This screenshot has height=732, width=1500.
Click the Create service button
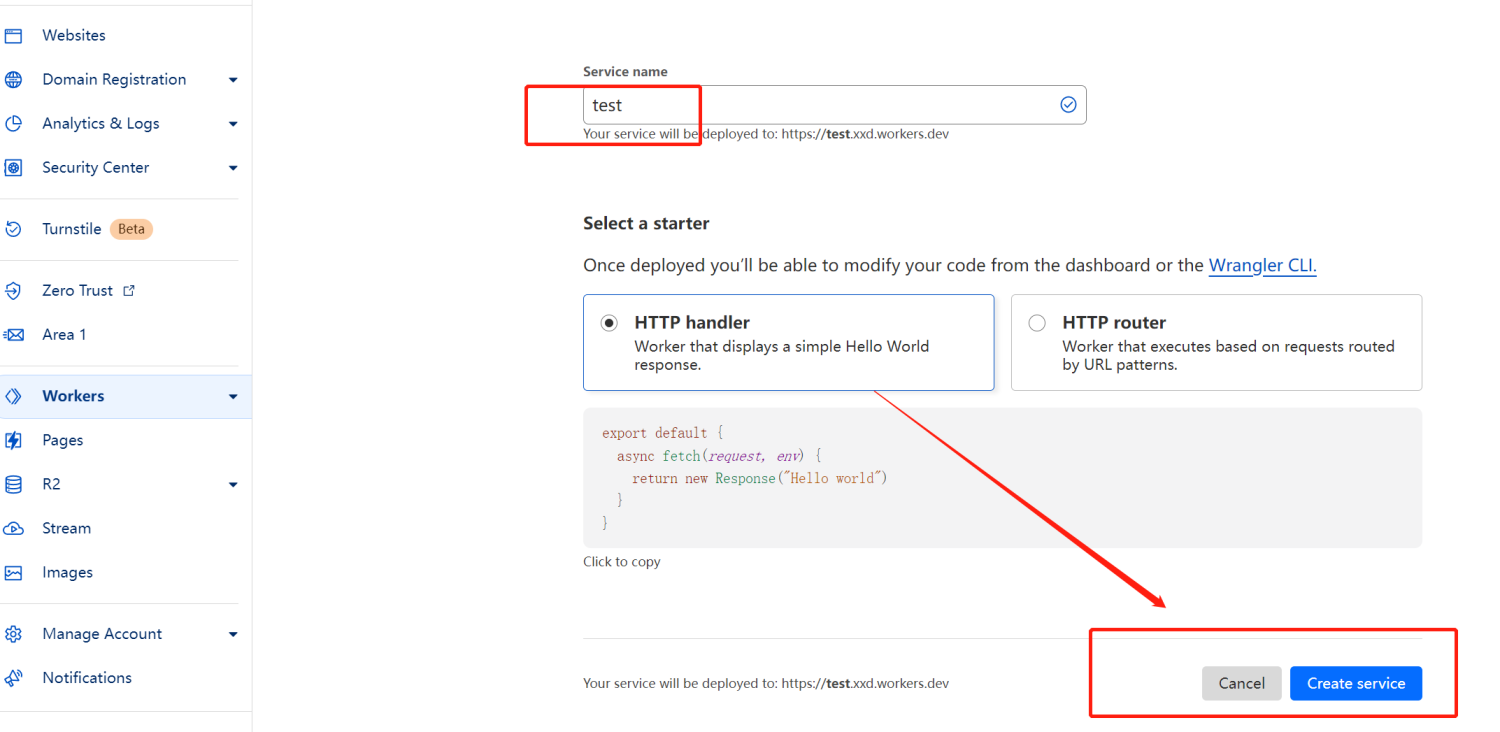click(1356, 684)
